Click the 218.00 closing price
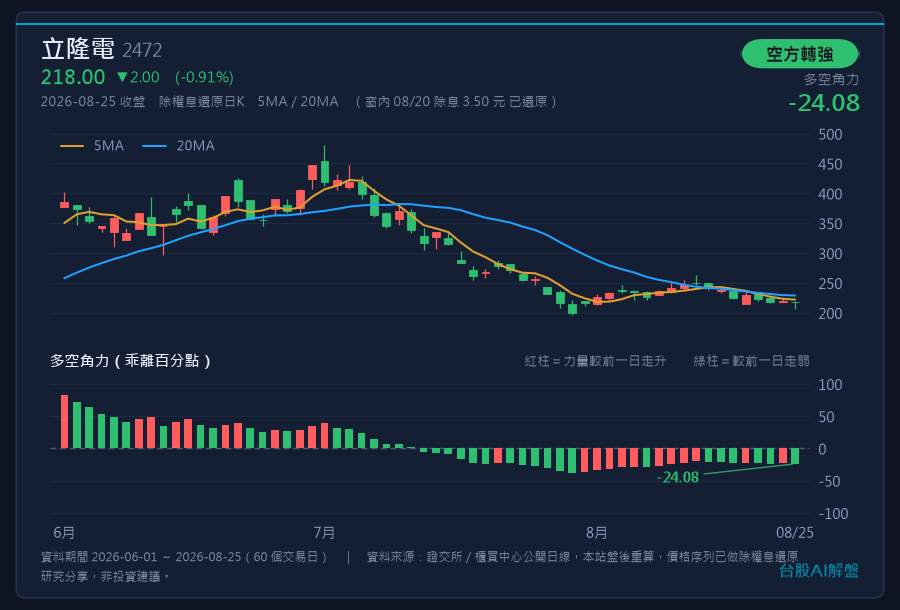The height and width of the screenshot is (610, 900). click(x=73, y=77)
